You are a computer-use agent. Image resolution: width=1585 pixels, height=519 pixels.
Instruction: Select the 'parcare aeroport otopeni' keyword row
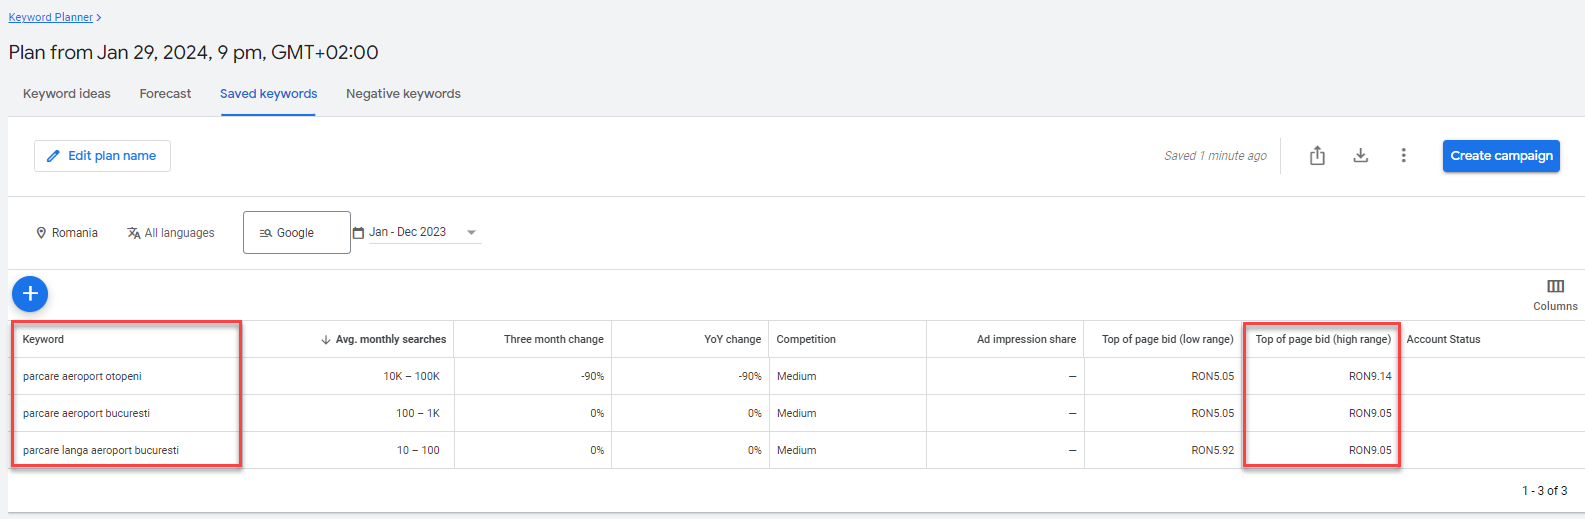click(x=82, y=377)
